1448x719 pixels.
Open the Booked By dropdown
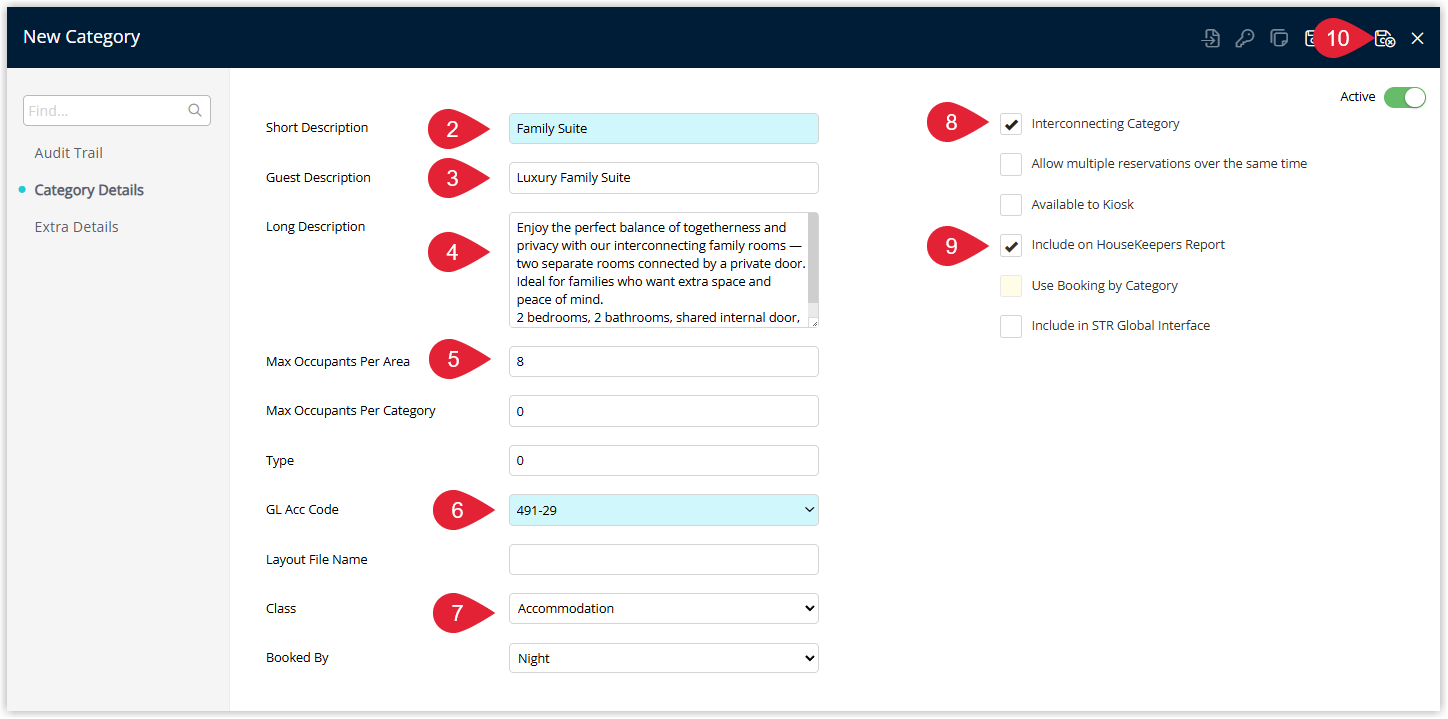click(664, 658)
